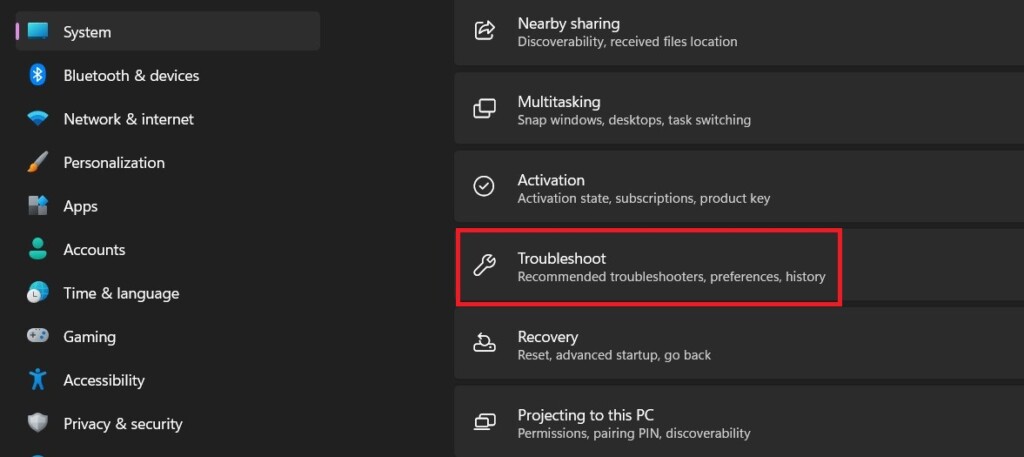Click the Privacy & security shield icon

tap(38, 424)
